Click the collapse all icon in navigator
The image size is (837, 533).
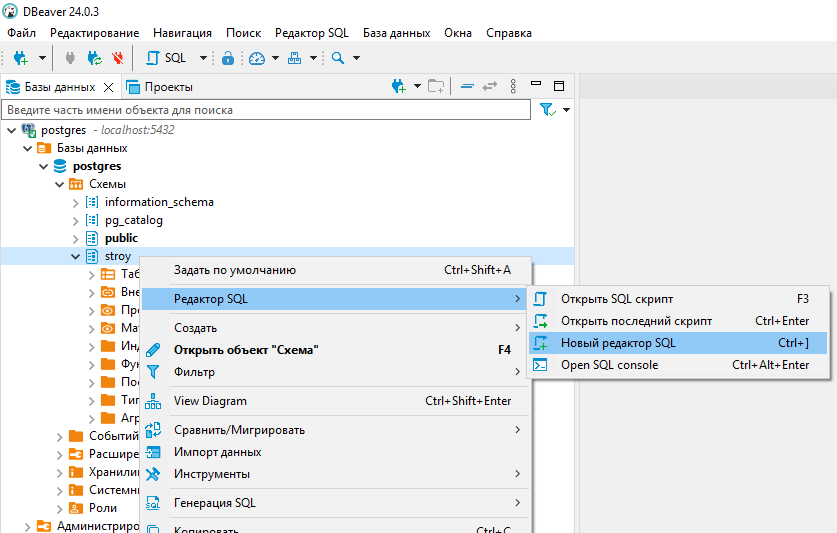click(467, 86)
